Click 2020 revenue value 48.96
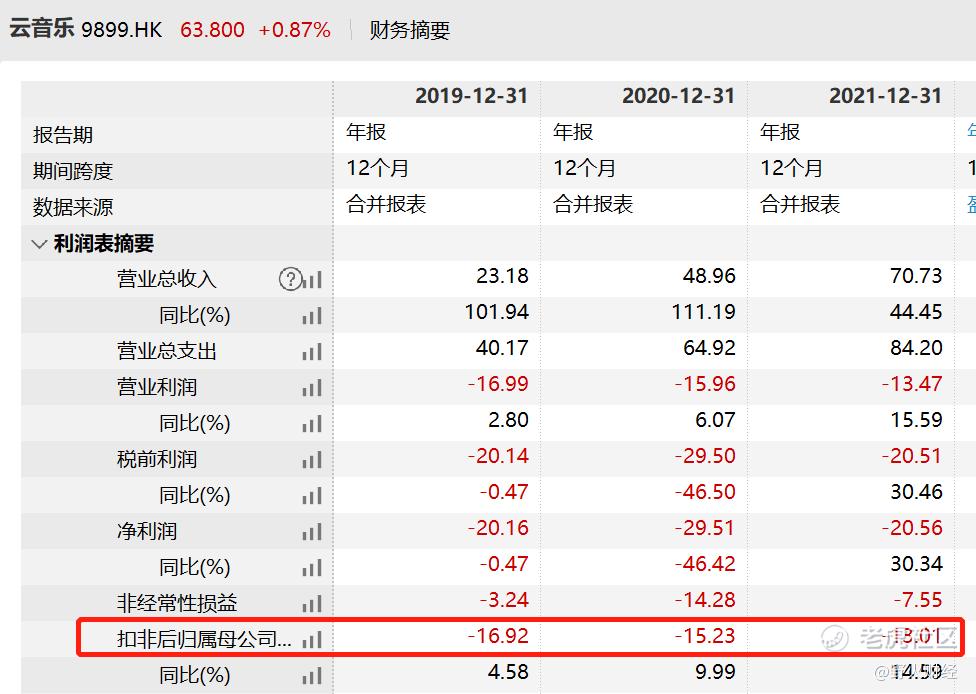Image resolution: width=976 pixels, height=694 pixels. [x=709, y=276]
